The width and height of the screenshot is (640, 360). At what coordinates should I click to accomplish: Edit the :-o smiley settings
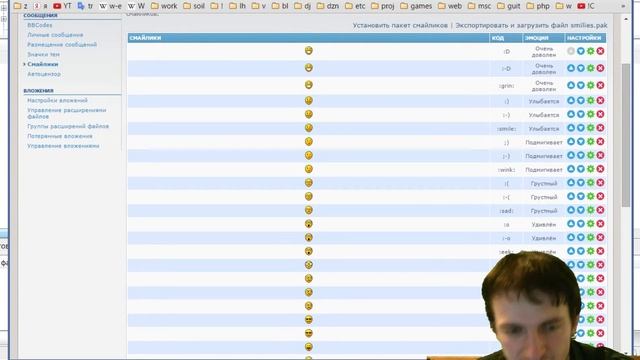[x=590, y=237]
